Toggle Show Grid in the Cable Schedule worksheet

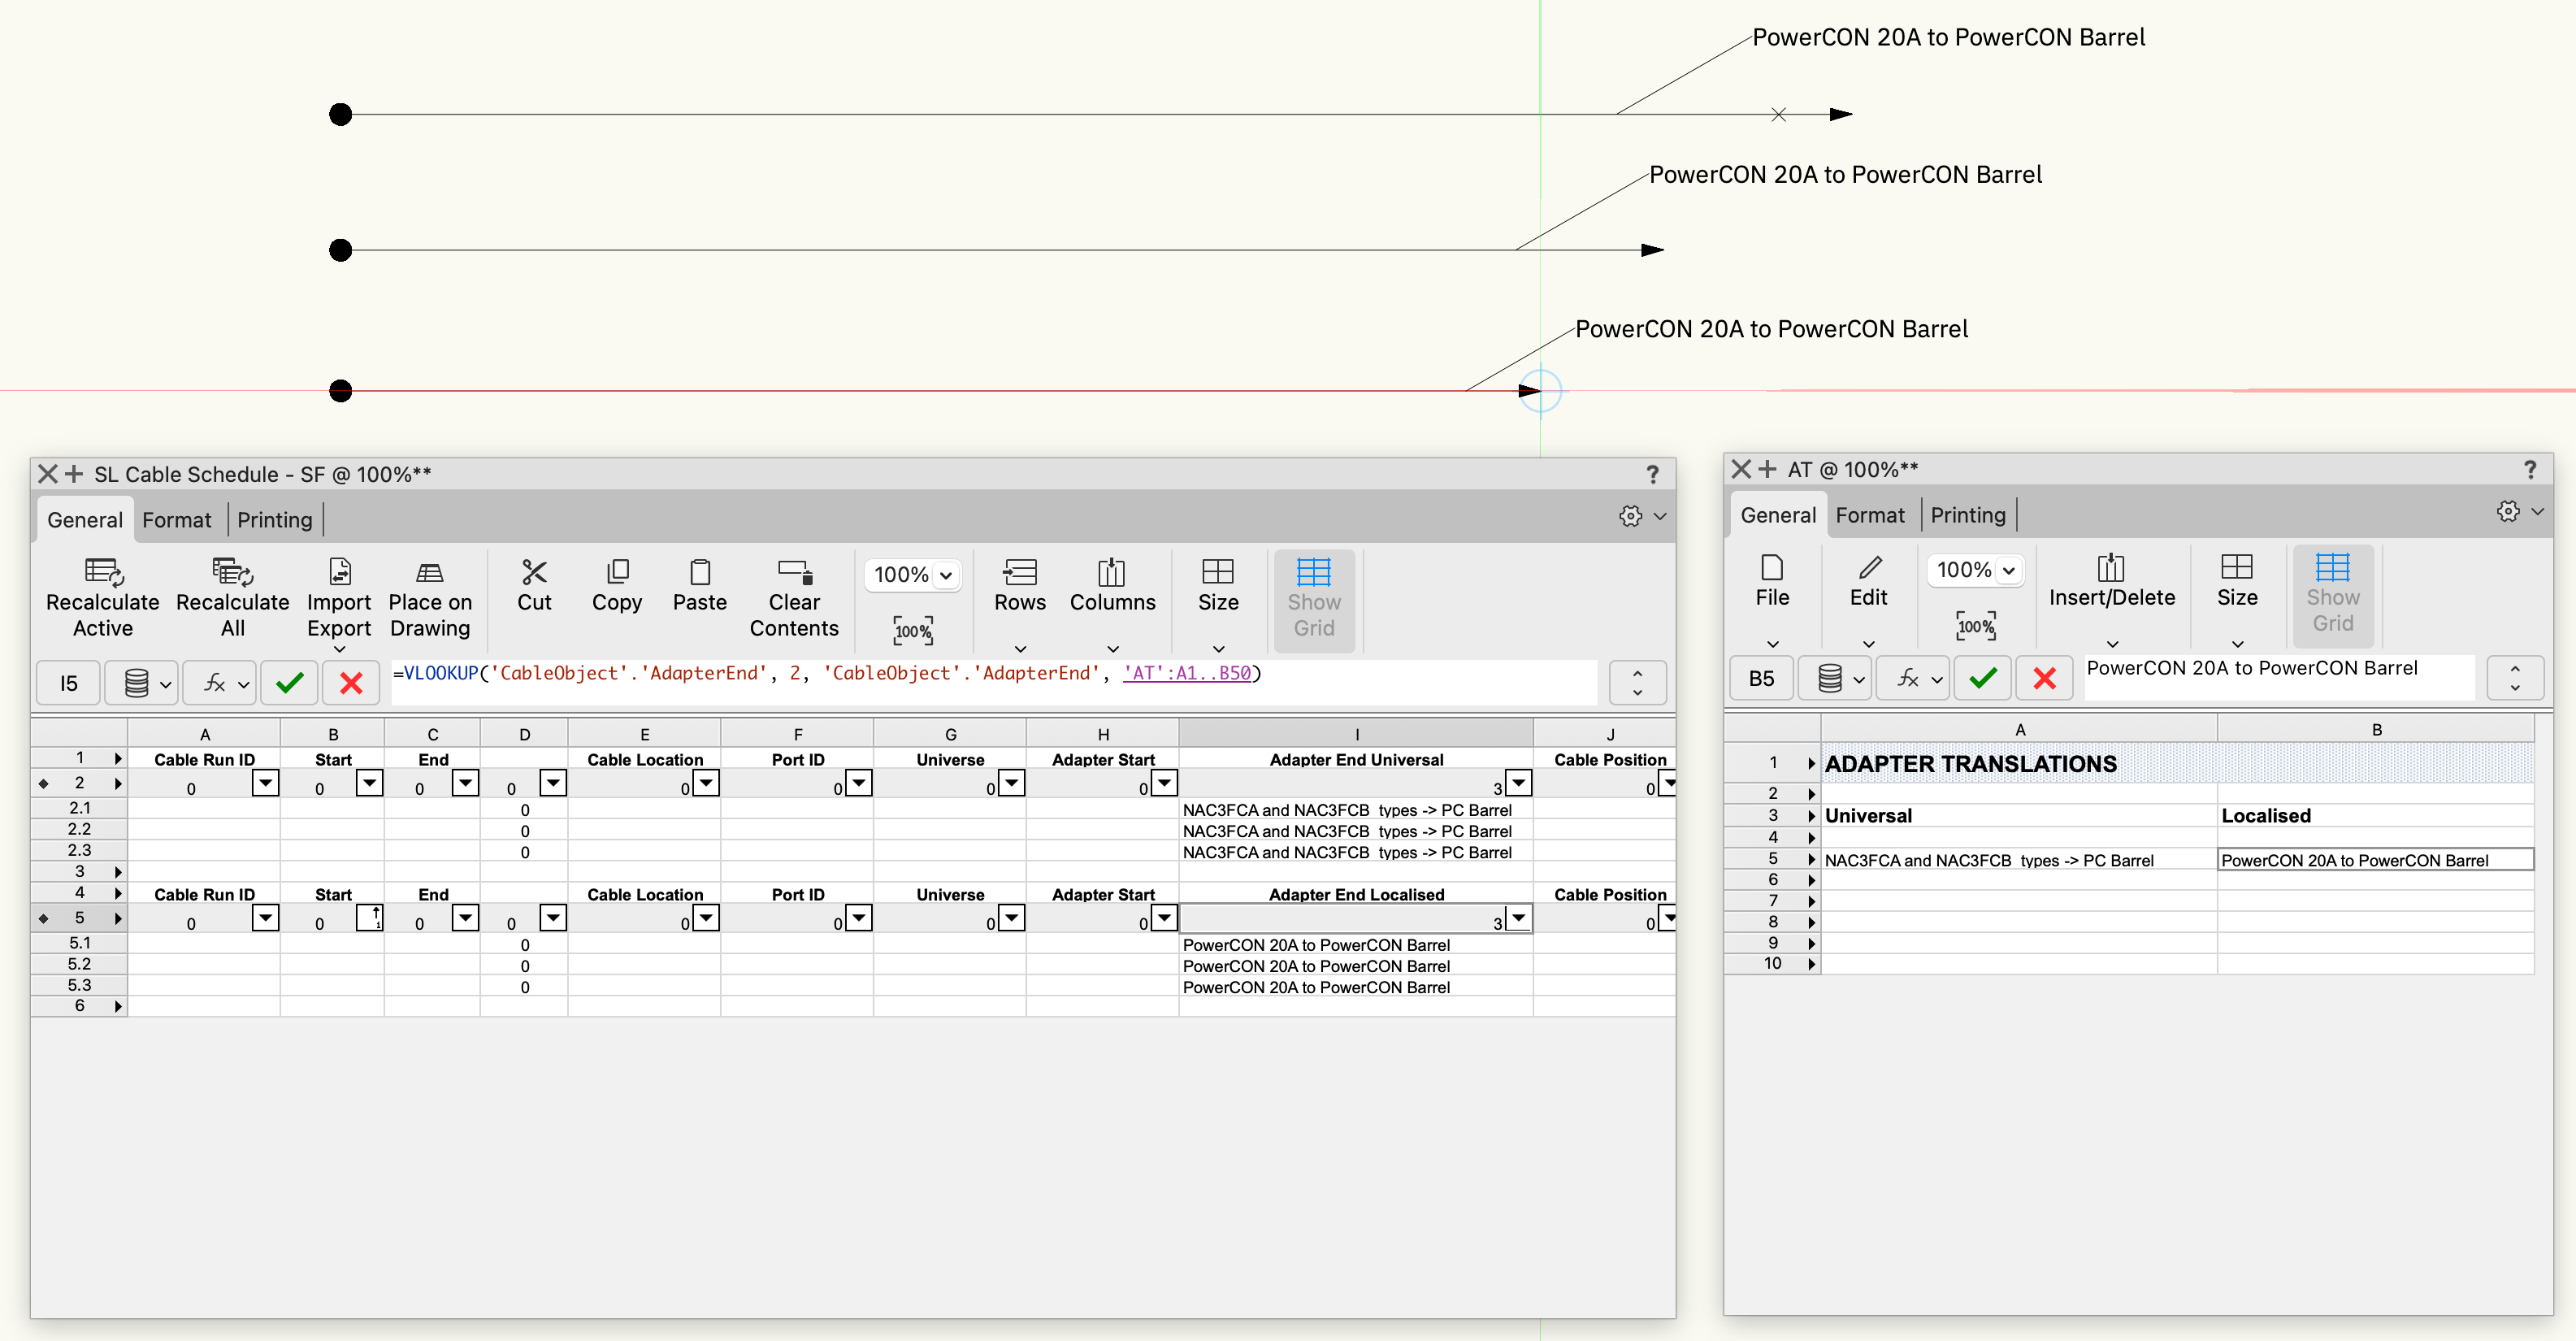click(1313, 598)
